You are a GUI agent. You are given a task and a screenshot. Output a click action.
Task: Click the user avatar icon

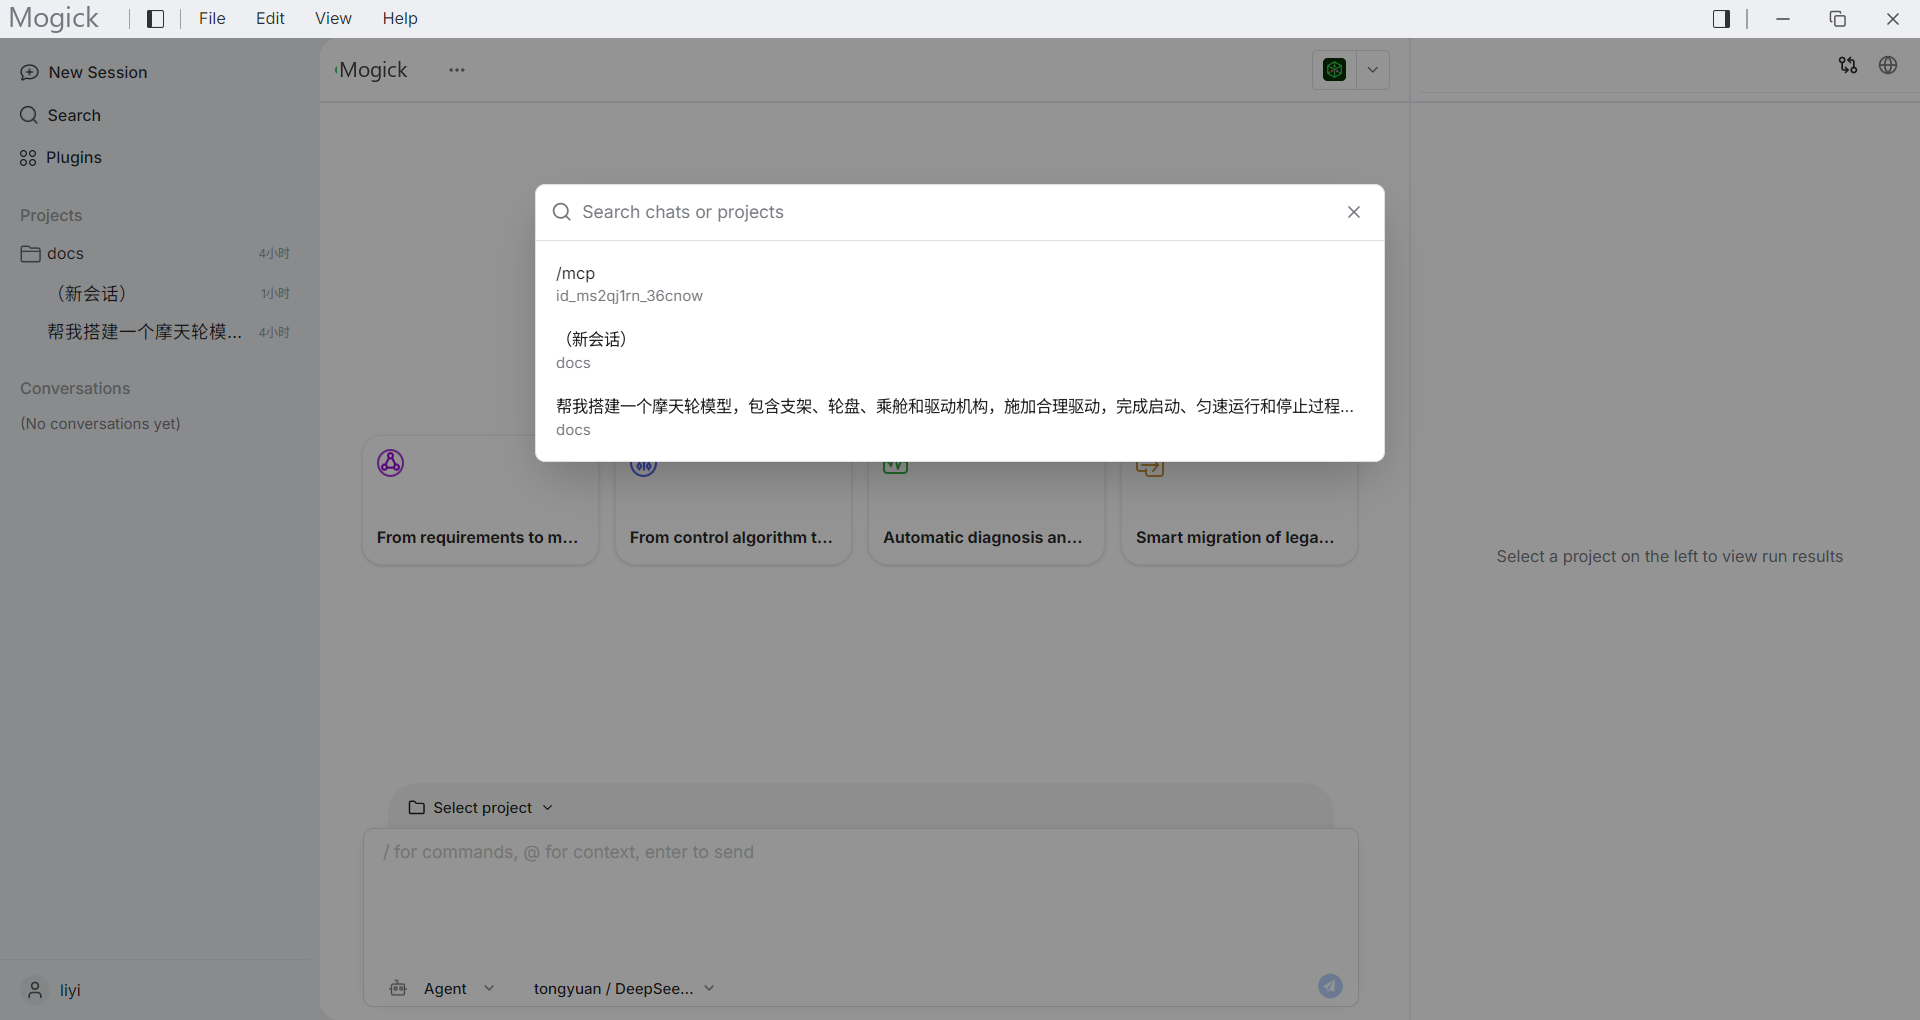pos(35,990)
